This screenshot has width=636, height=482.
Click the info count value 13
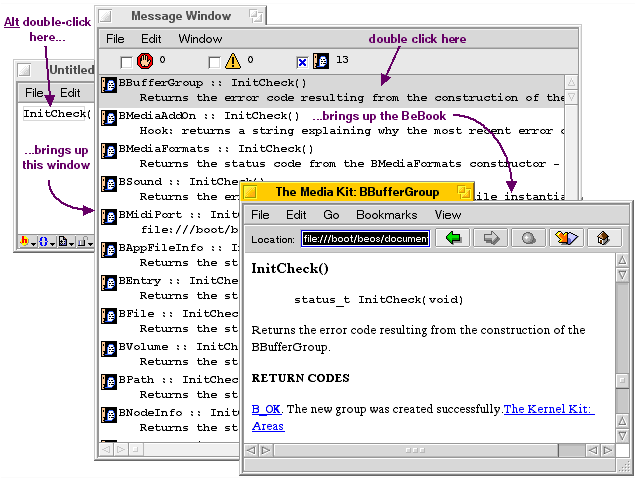pyautogui.click(x=342, y=60)
